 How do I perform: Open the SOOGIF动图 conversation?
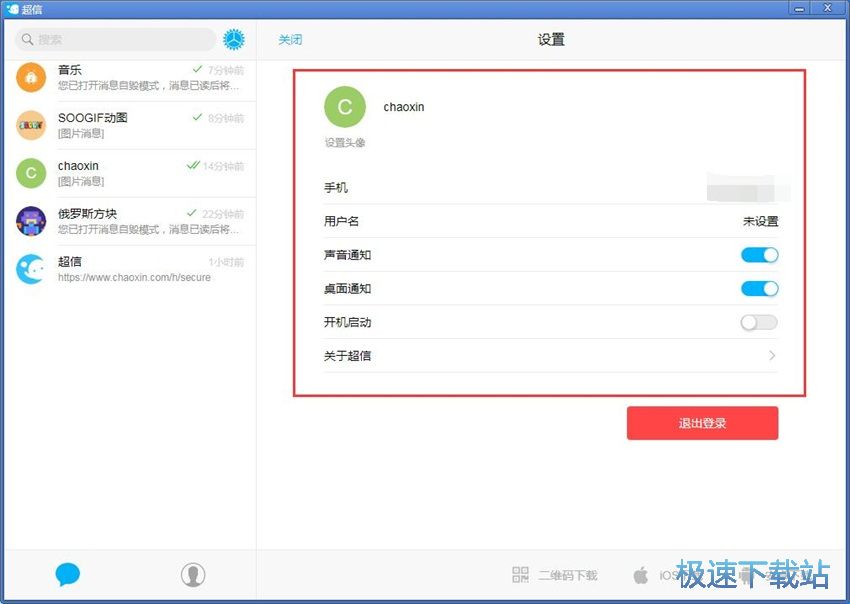point(130,125)
